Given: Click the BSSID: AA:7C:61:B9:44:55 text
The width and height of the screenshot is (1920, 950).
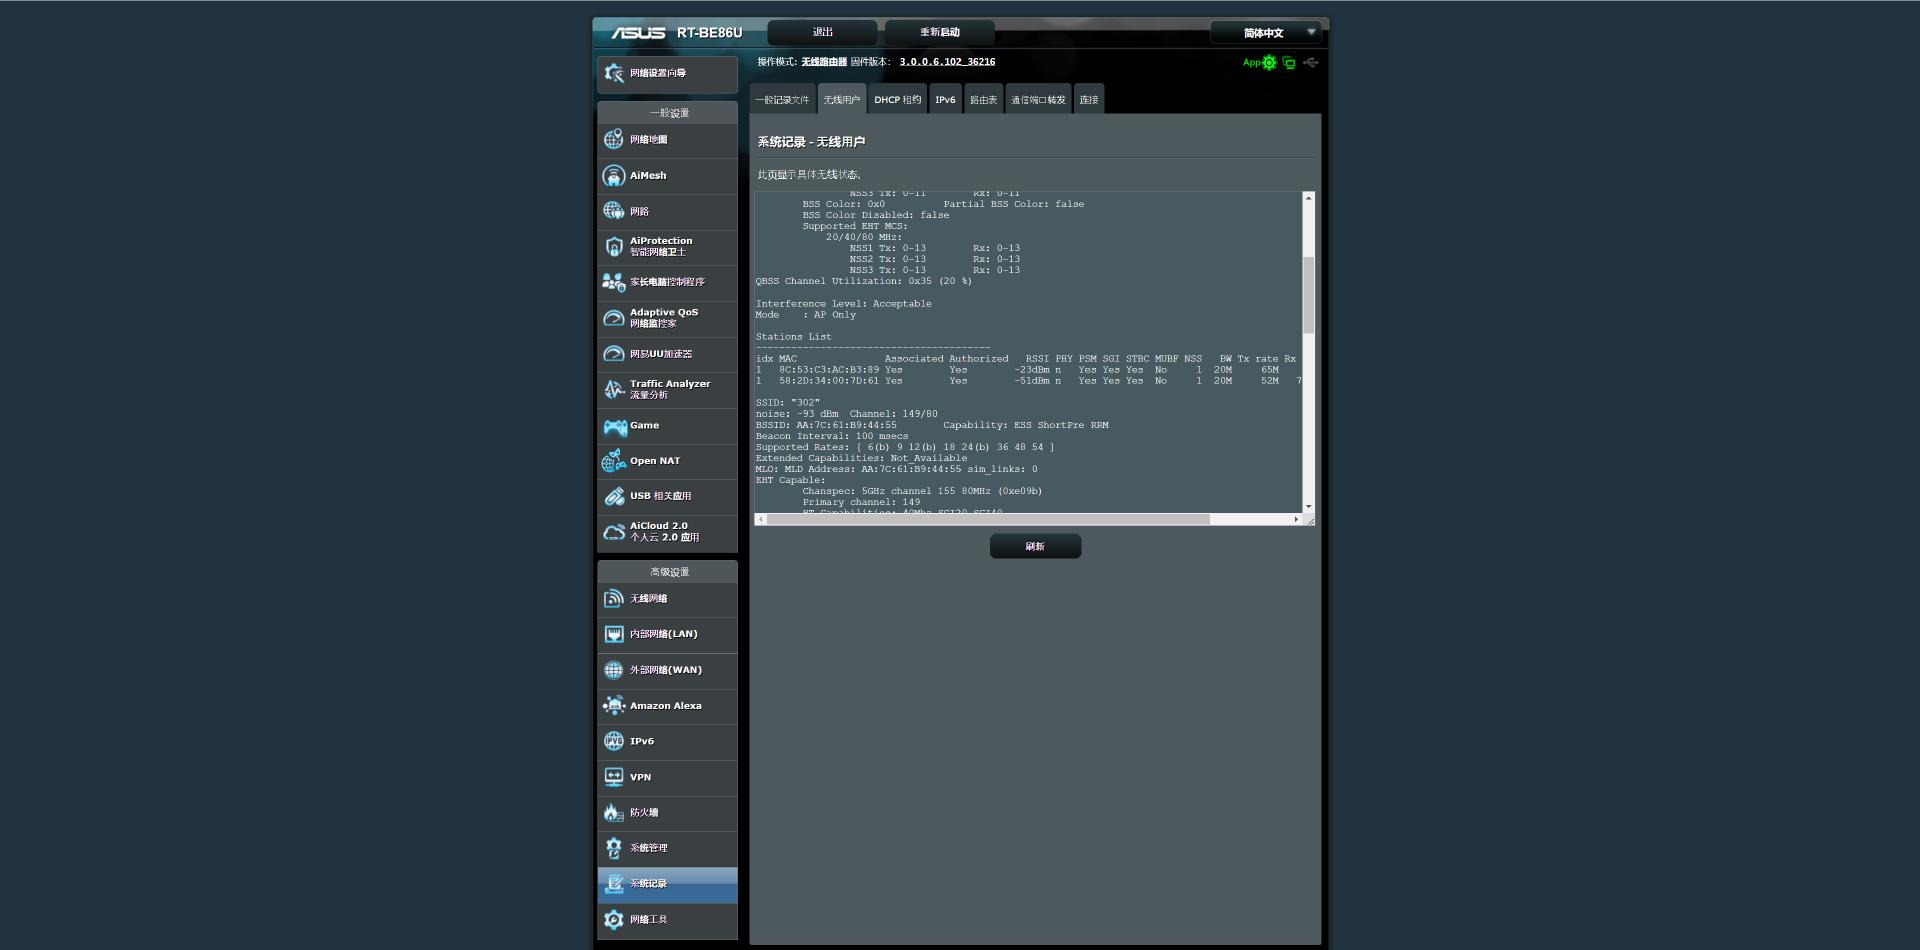Looking at the screenshot, I should (826, 425).
